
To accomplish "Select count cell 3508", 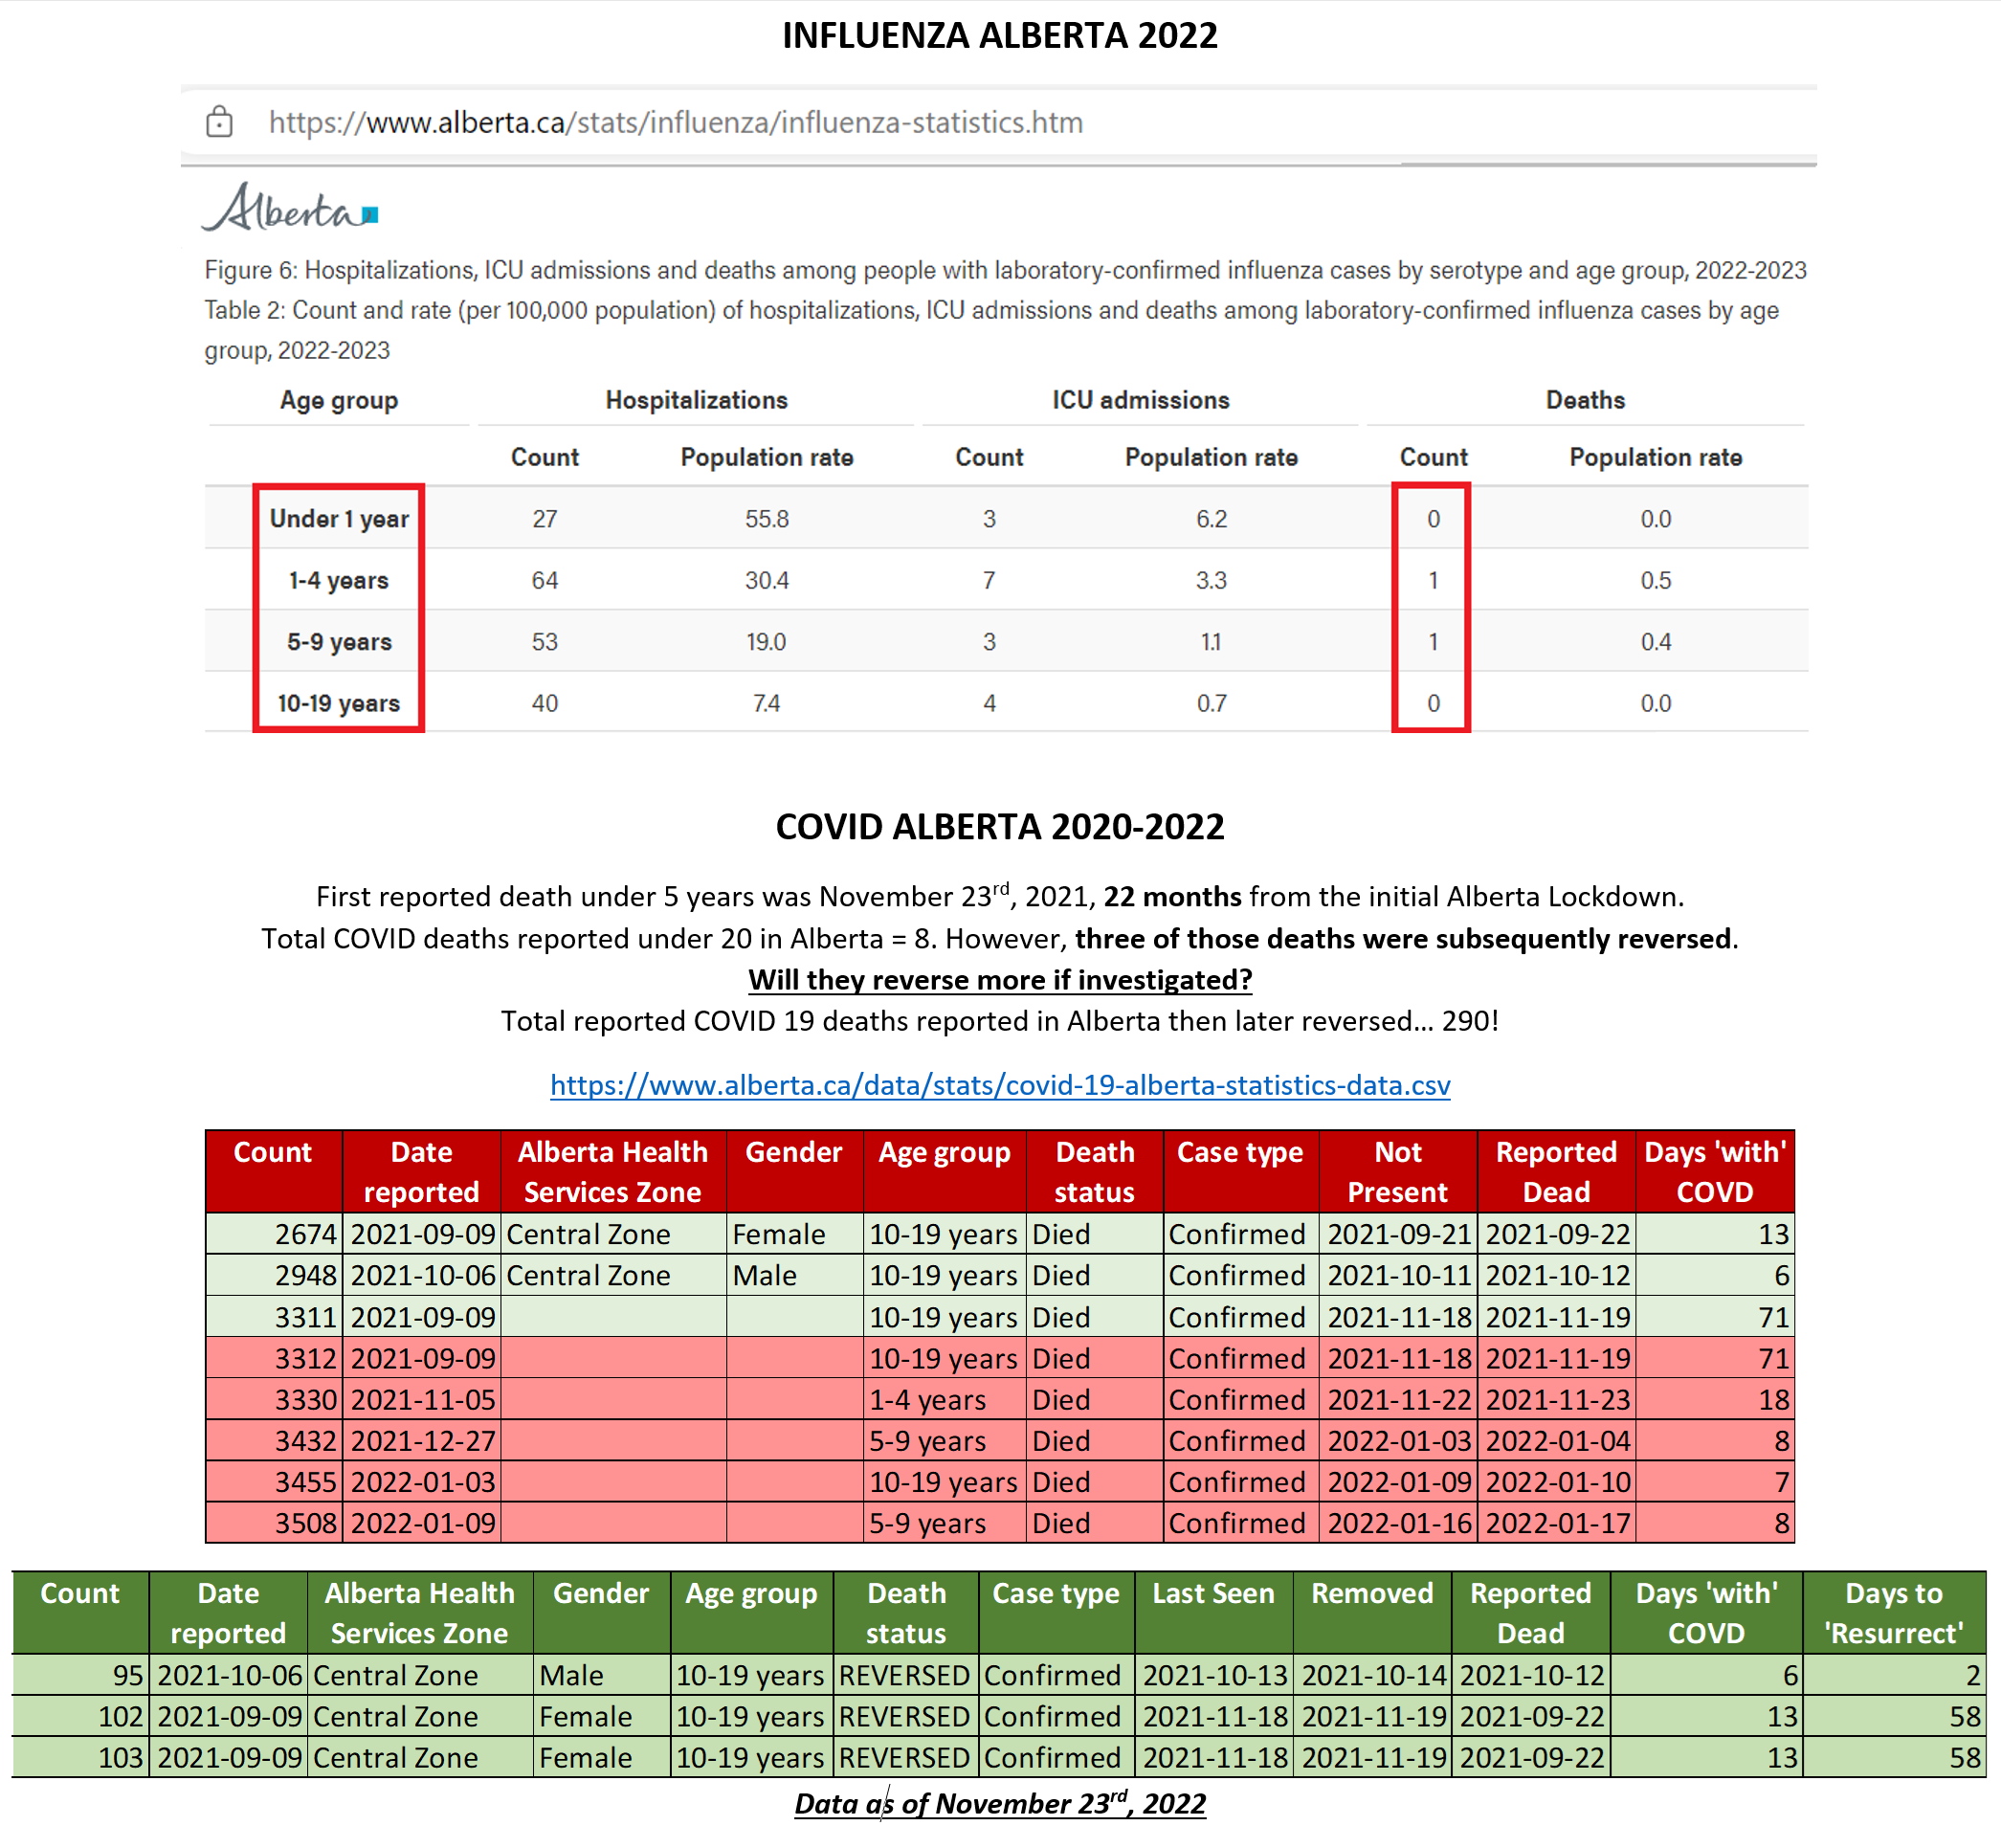I will [274, 1523].
